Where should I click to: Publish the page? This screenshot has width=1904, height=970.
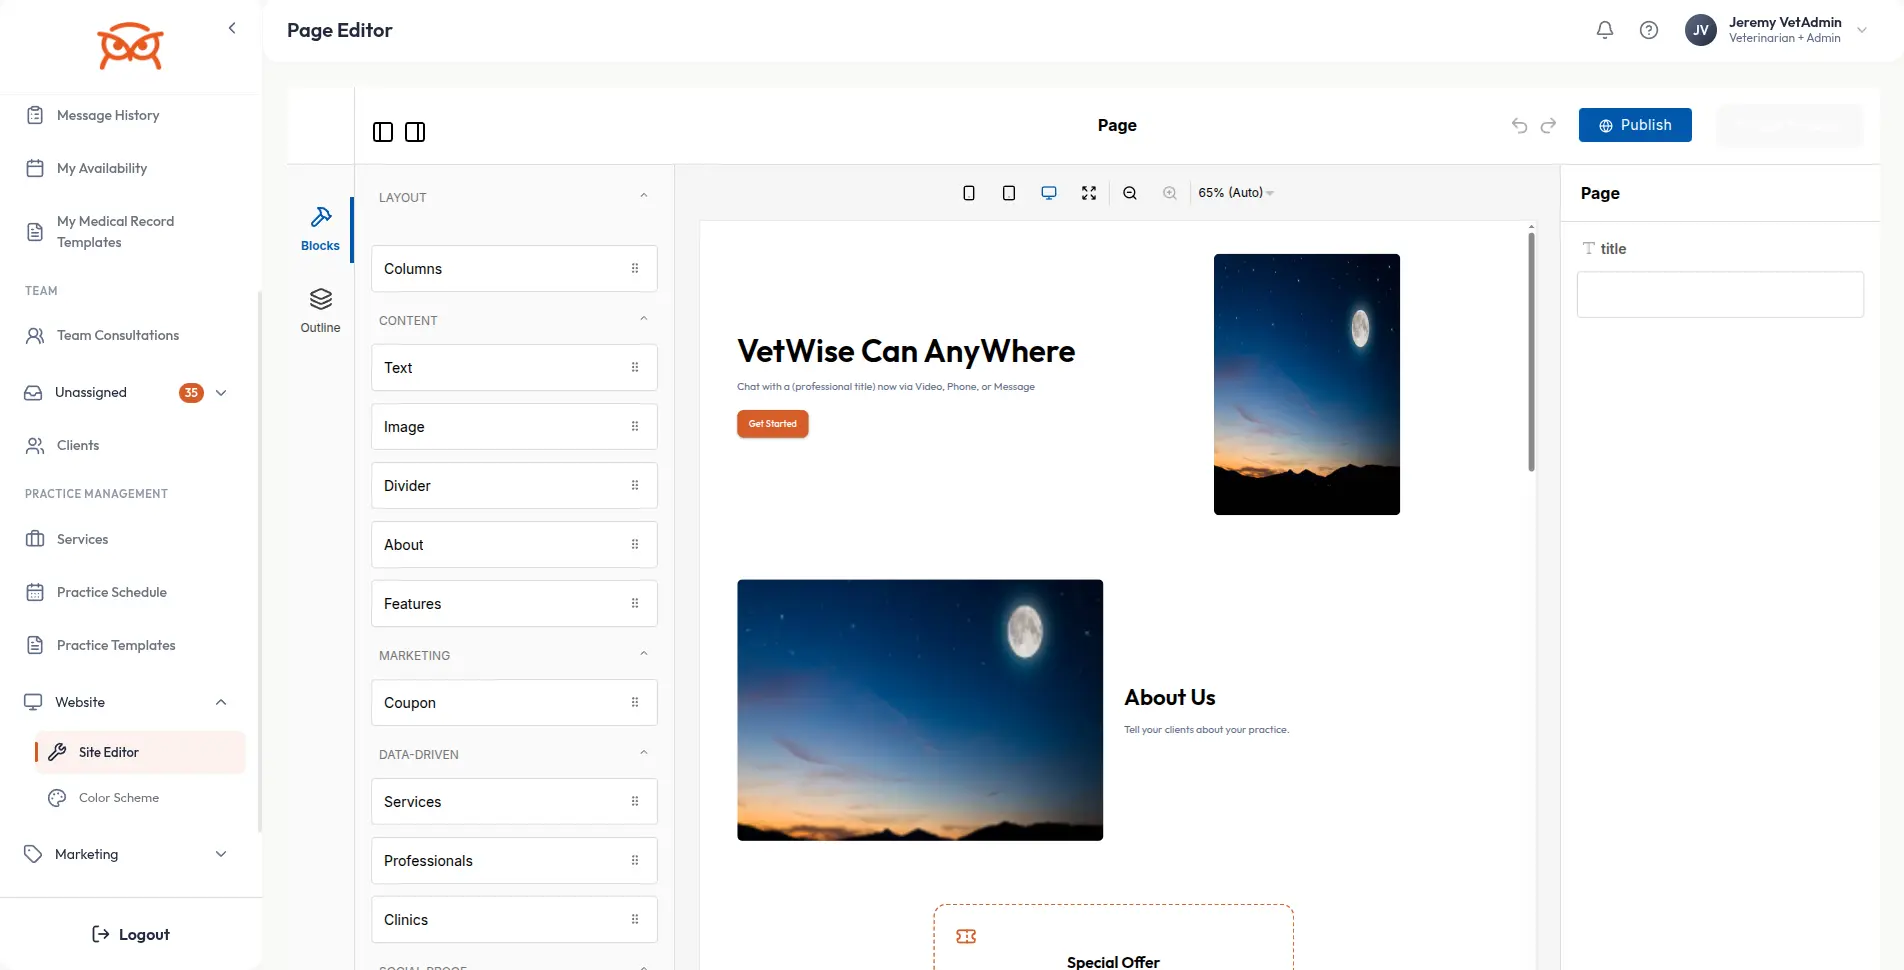click(1635, 125)
